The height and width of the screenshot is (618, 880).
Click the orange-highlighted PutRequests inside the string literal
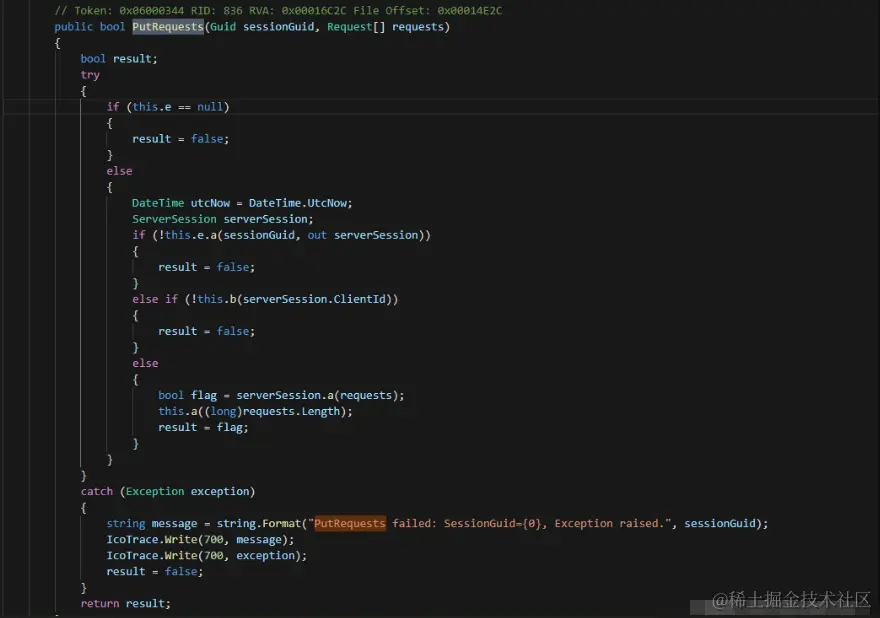click(x=350, y=524)
